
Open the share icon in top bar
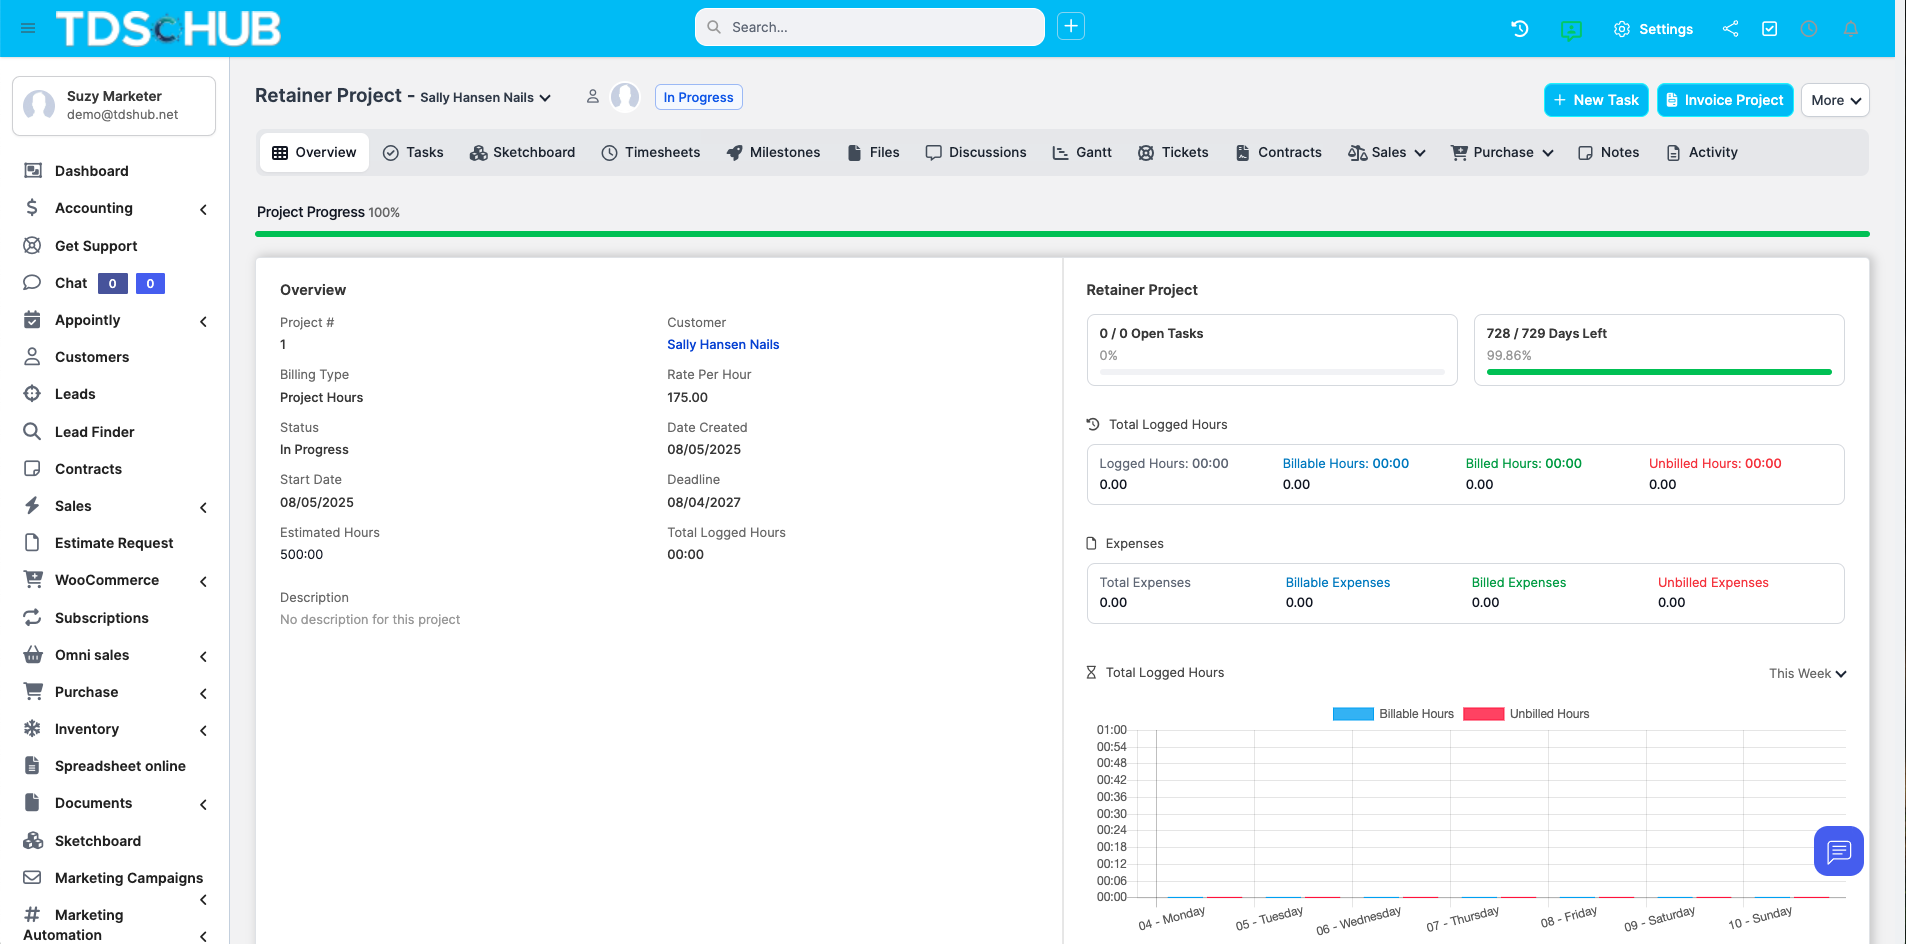tap(1730, 29)
